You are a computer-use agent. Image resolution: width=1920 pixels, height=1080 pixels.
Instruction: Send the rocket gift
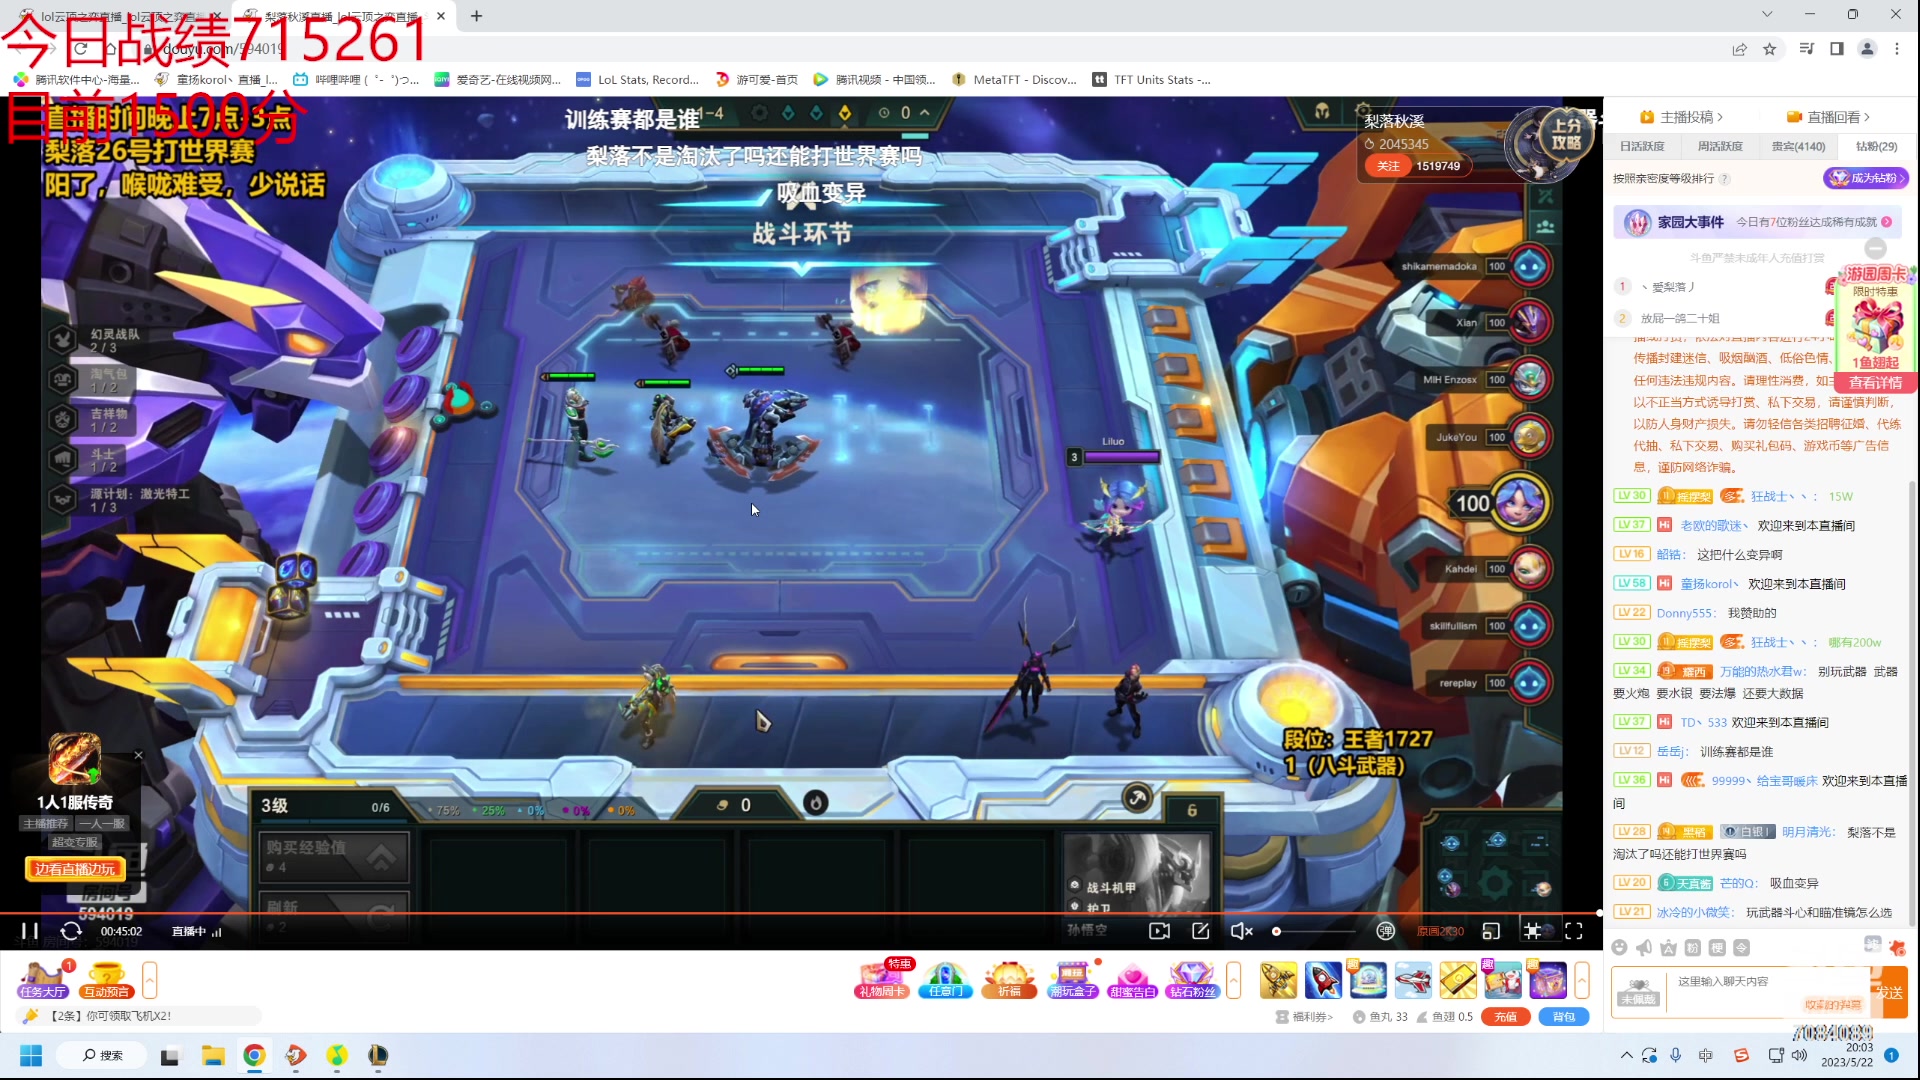(1323, 980)
